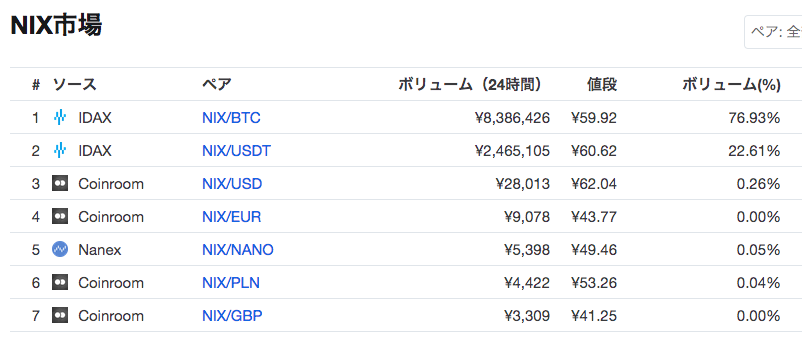Open the NIX/PLN pair link
The image size is (802, 363).
(231, 283)
